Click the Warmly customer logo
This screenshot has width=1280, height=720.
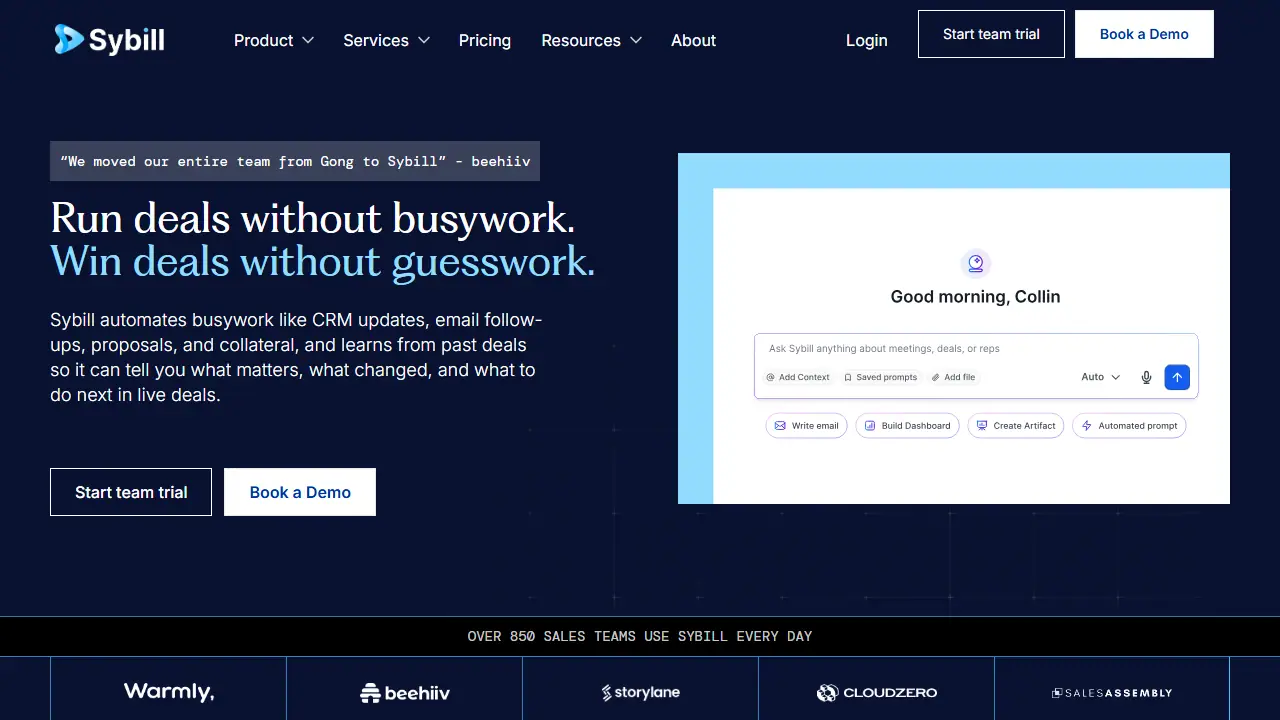tap(169, 692)
